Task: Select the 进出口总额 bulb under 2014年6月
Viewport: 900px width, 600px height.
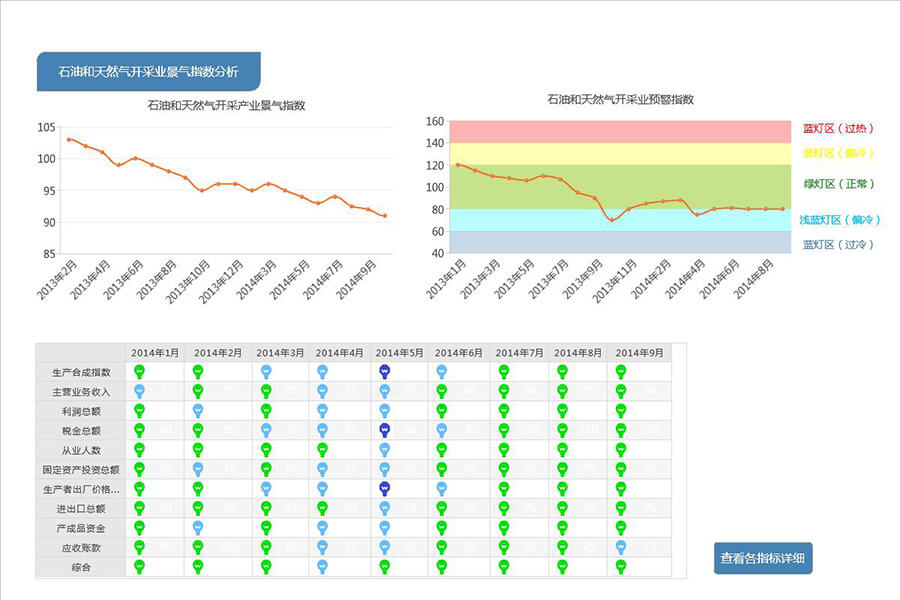Action: (x=441, y=508)
